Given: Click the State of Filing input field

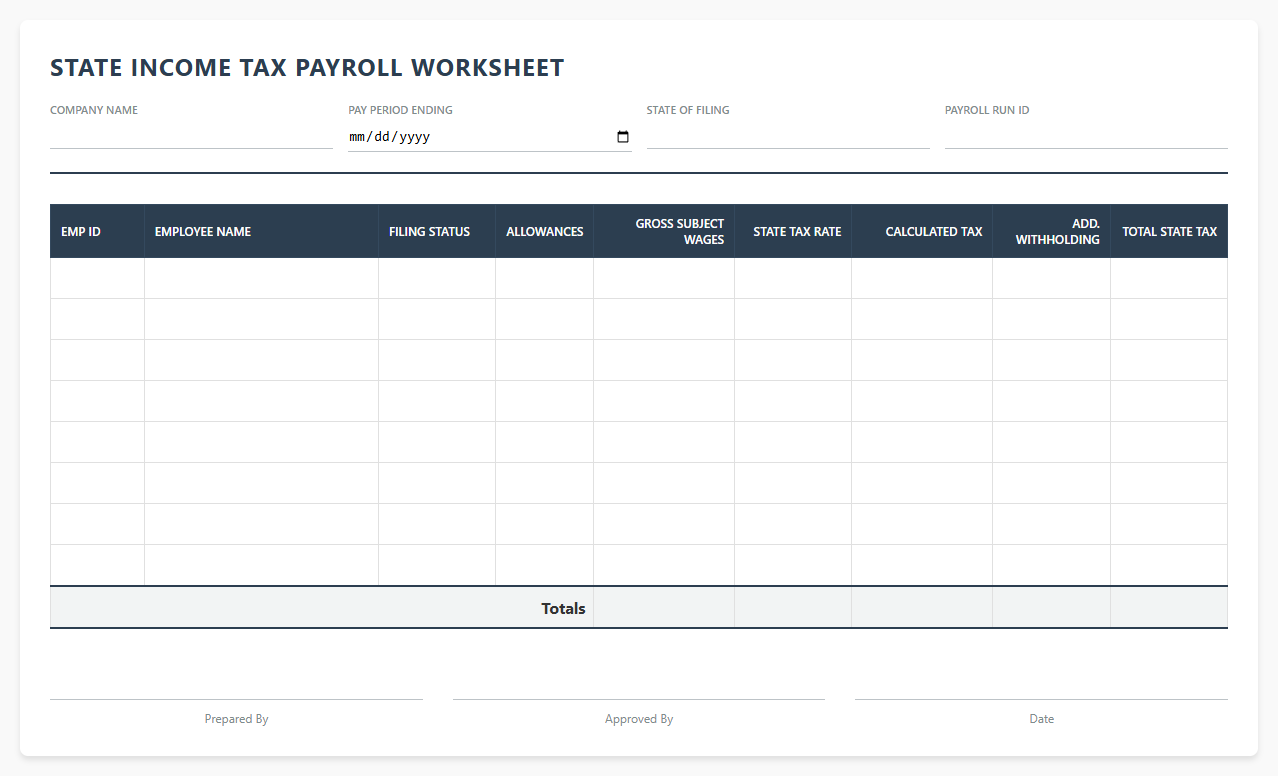Looking at the screenshot, I should [788, 136].
